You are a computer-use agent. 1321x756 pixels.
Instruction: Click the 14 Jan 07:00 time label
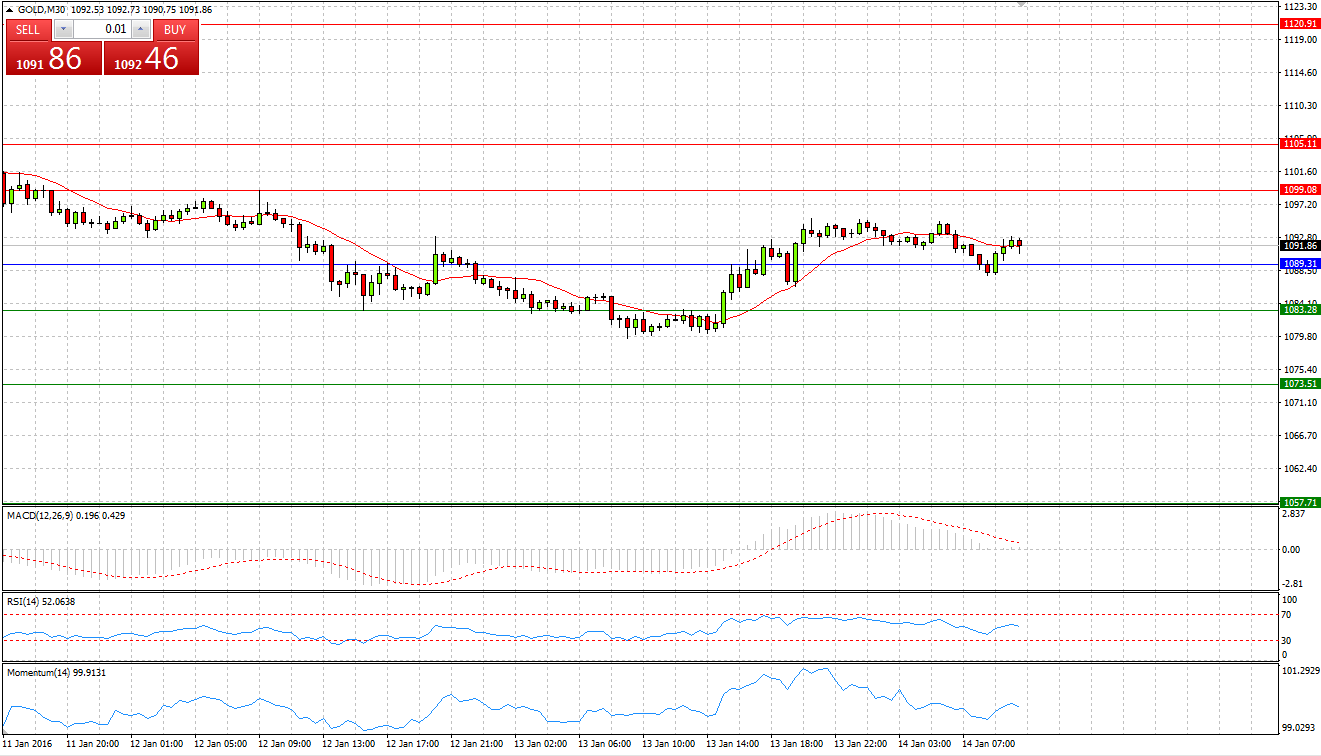[x=989, y=744]
